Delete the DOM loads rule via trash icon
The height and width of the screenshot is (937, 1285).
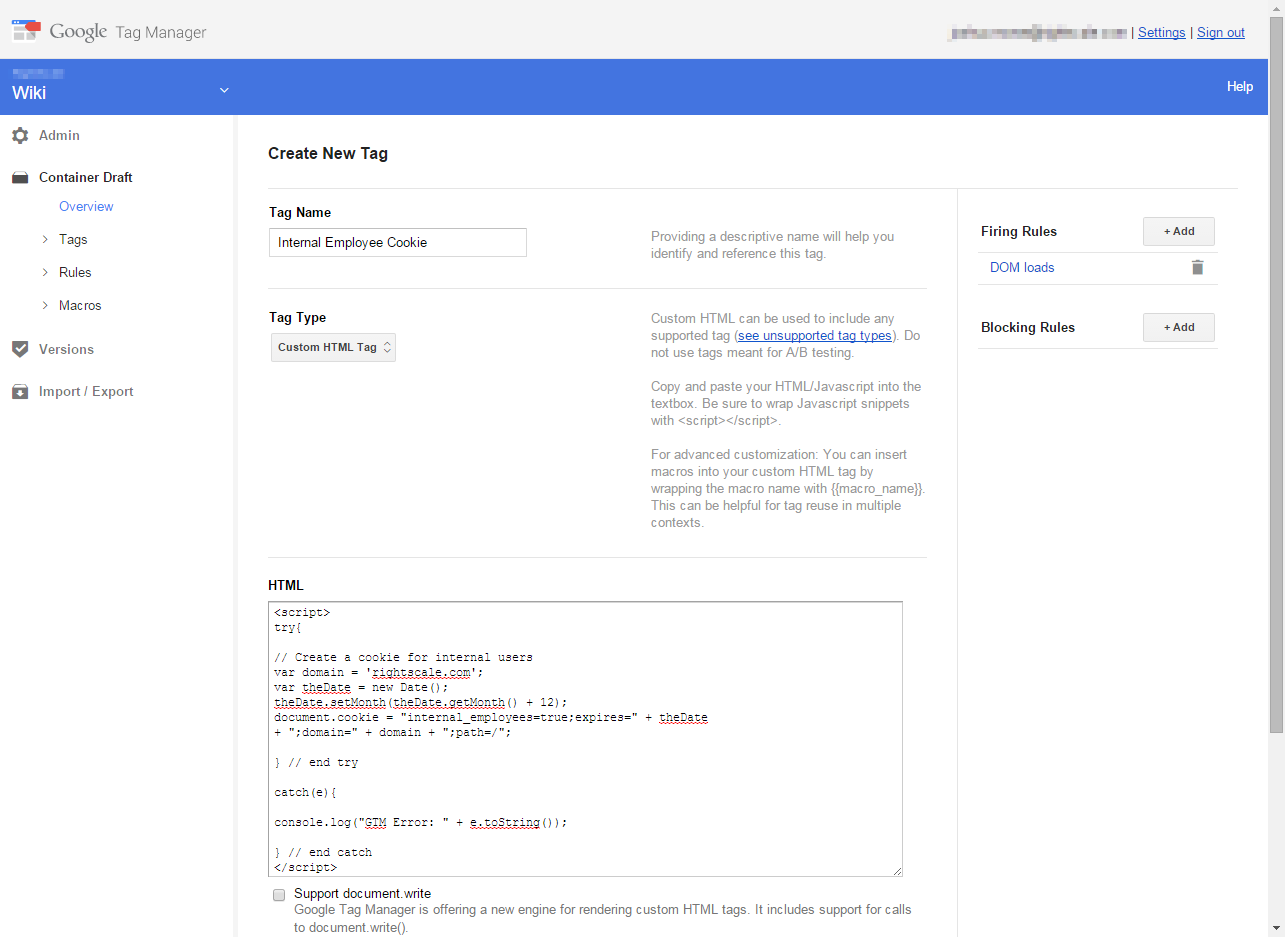[1197, 267]
